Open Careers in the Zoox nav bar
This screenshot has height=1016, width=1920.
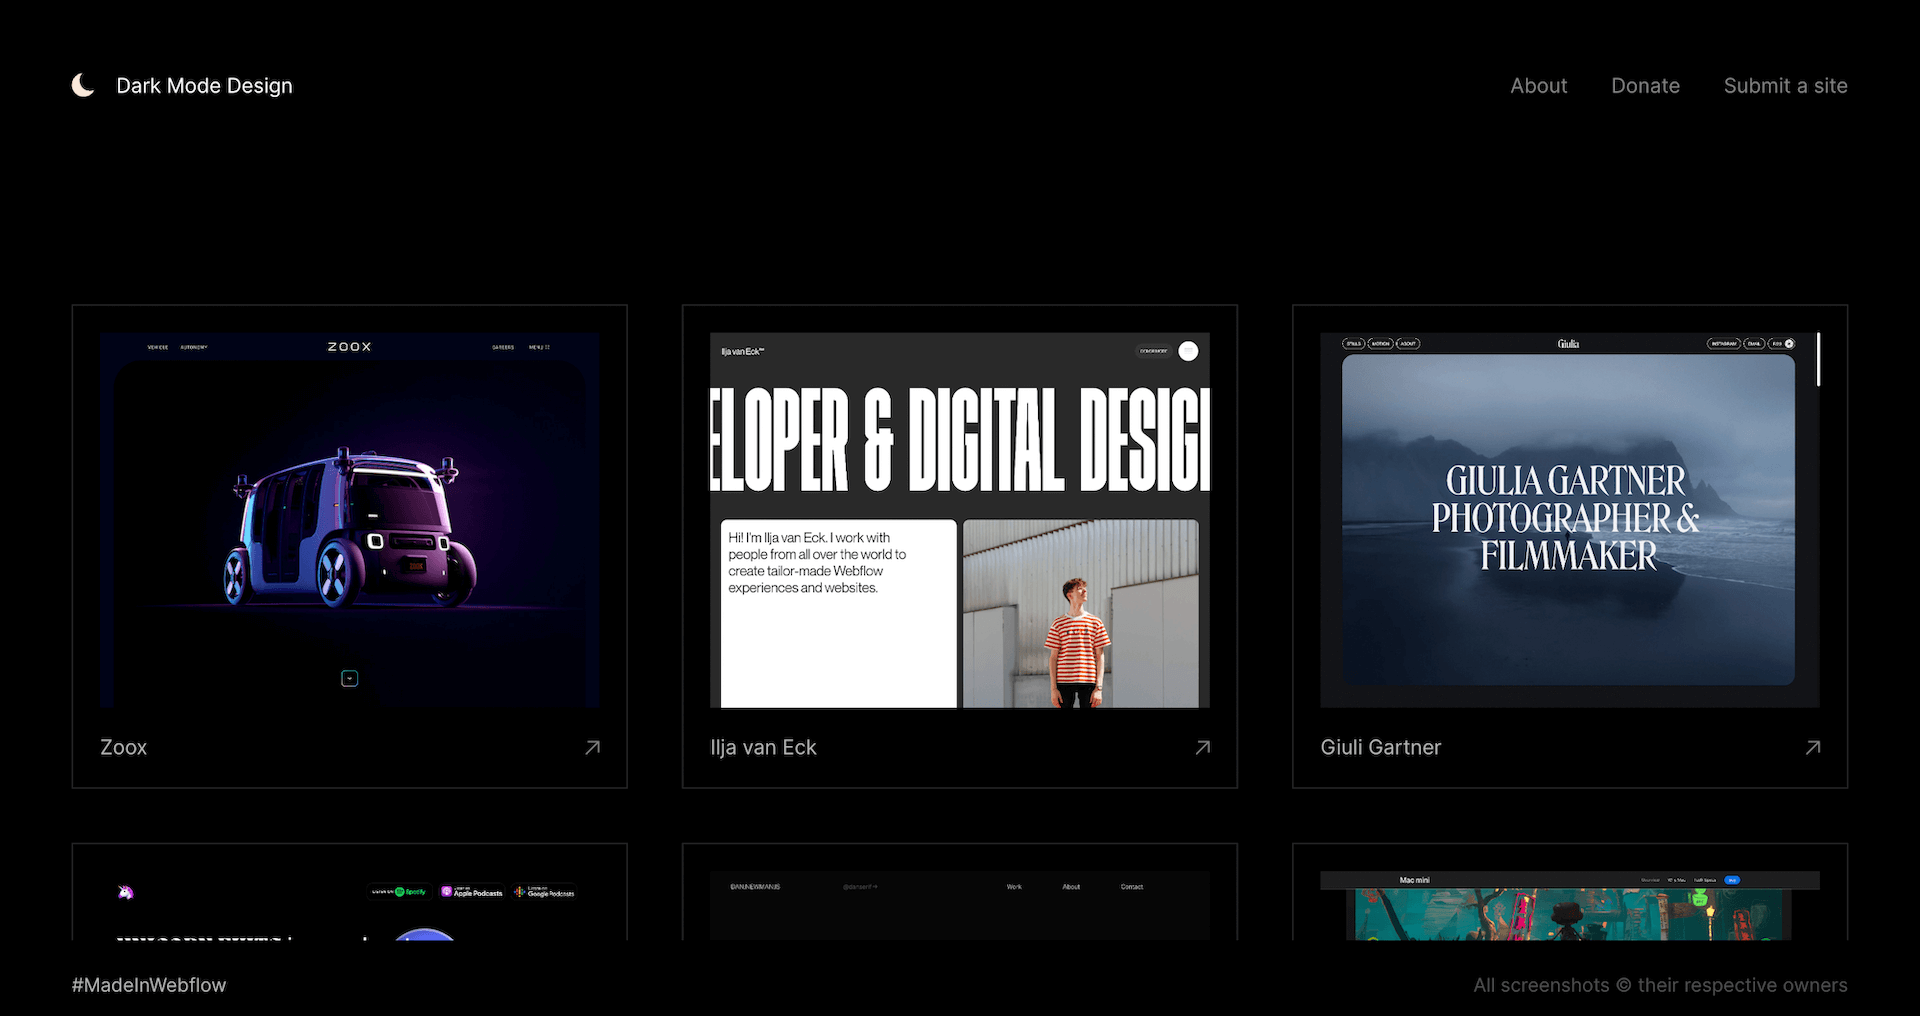pyautogui.click(x=503, y=347)
